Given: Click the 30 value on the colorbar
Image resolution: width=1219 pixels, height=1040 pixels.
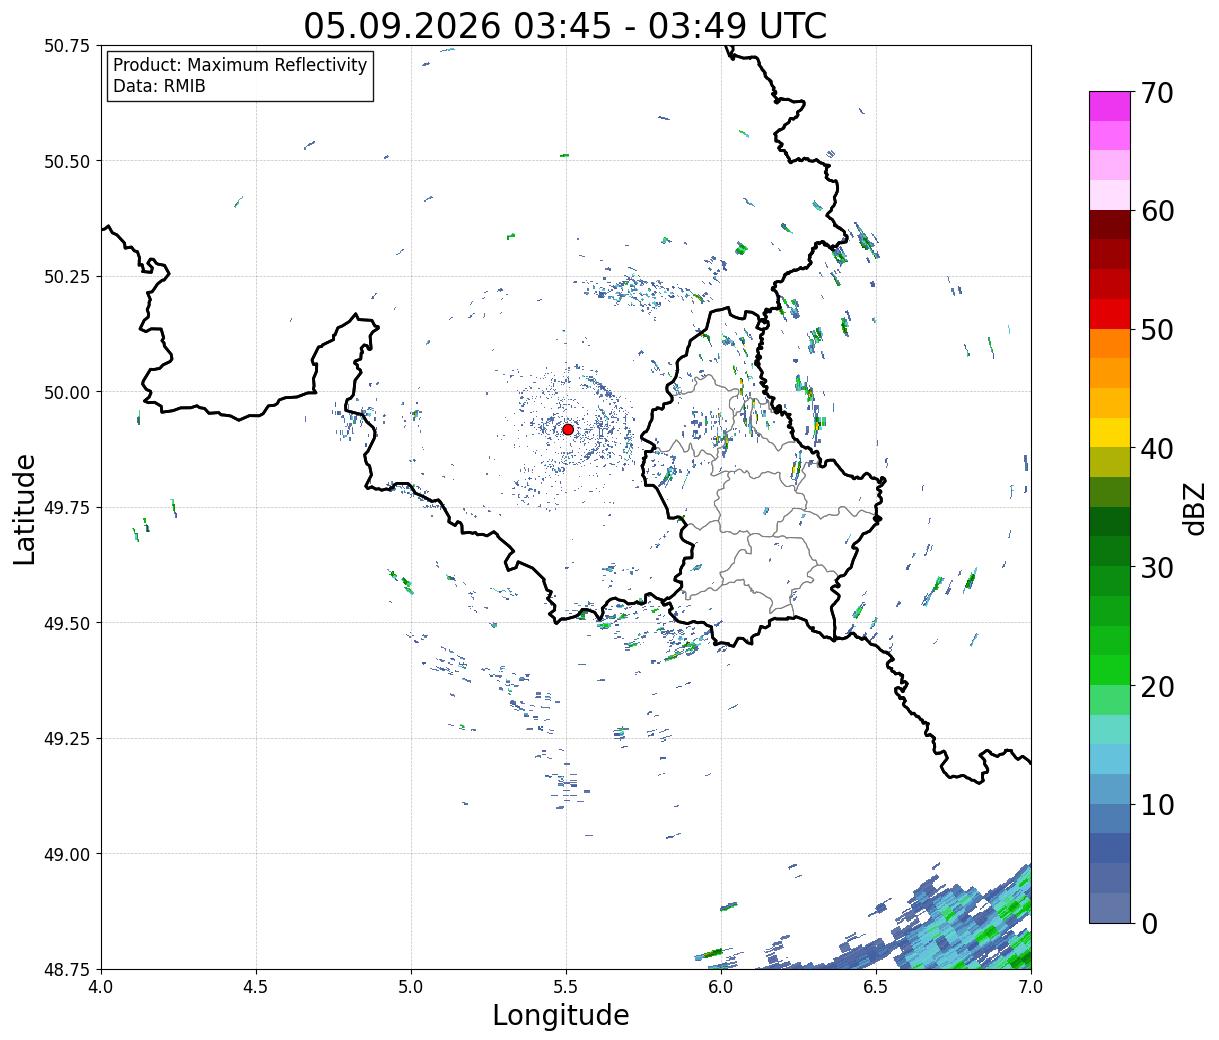Looking at the screenshot, I should 1157,567.
